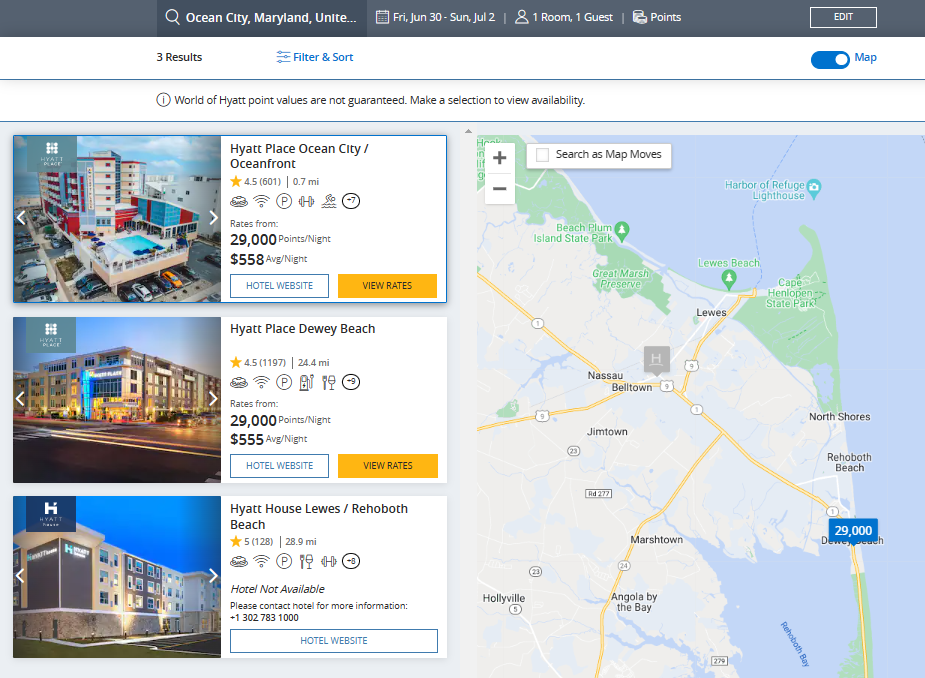The height and width of the screenshot is (678, 925).
Task: Show next photo of Hyatt Place Ocean City
Action: coord(213,218)
